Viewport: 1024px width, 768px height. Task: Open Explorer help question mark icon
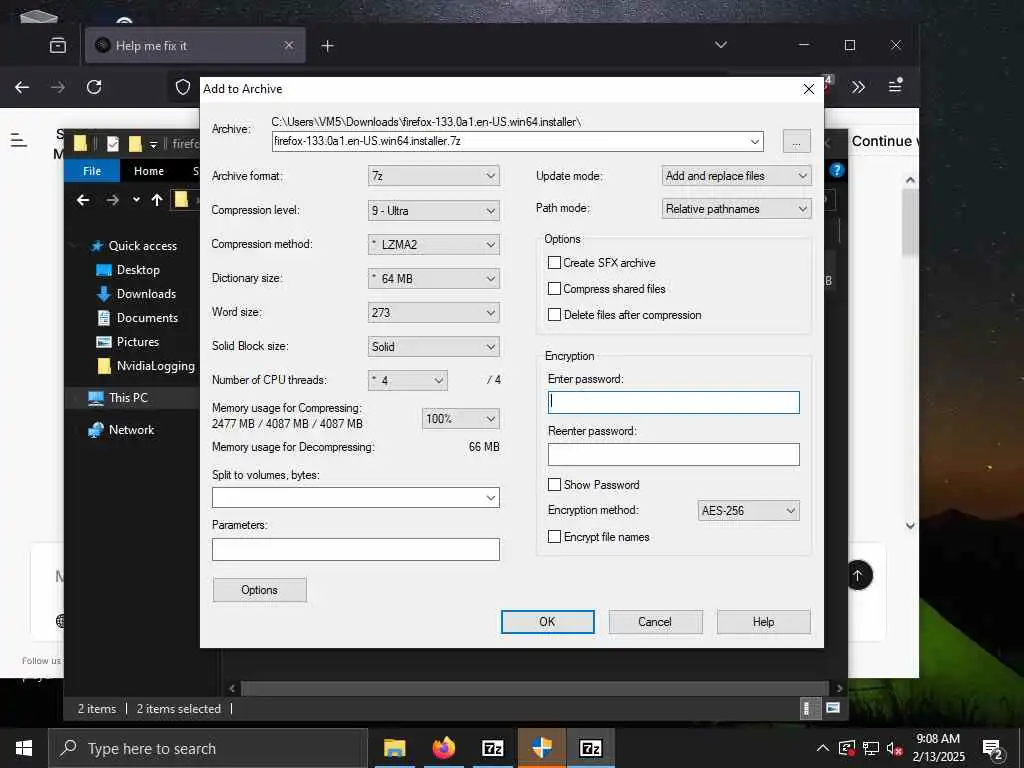[x=837, y=170]
